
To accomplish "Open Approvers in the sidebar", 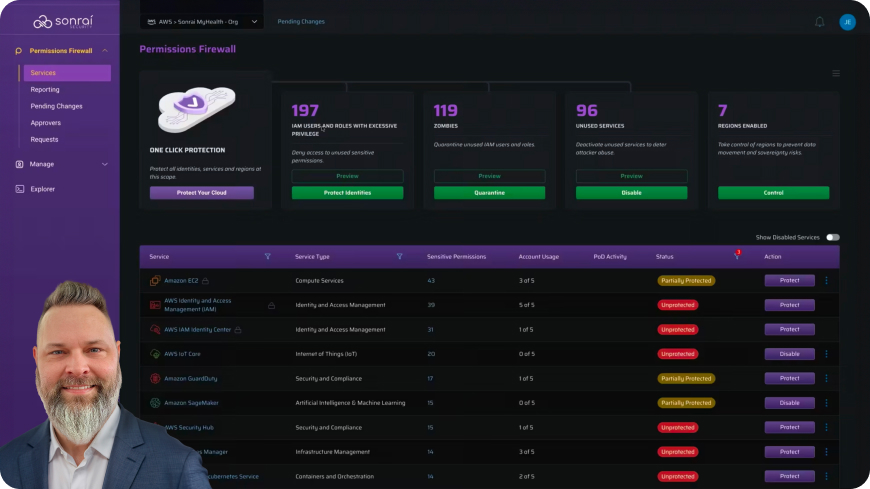I will [x=45, y=123].
